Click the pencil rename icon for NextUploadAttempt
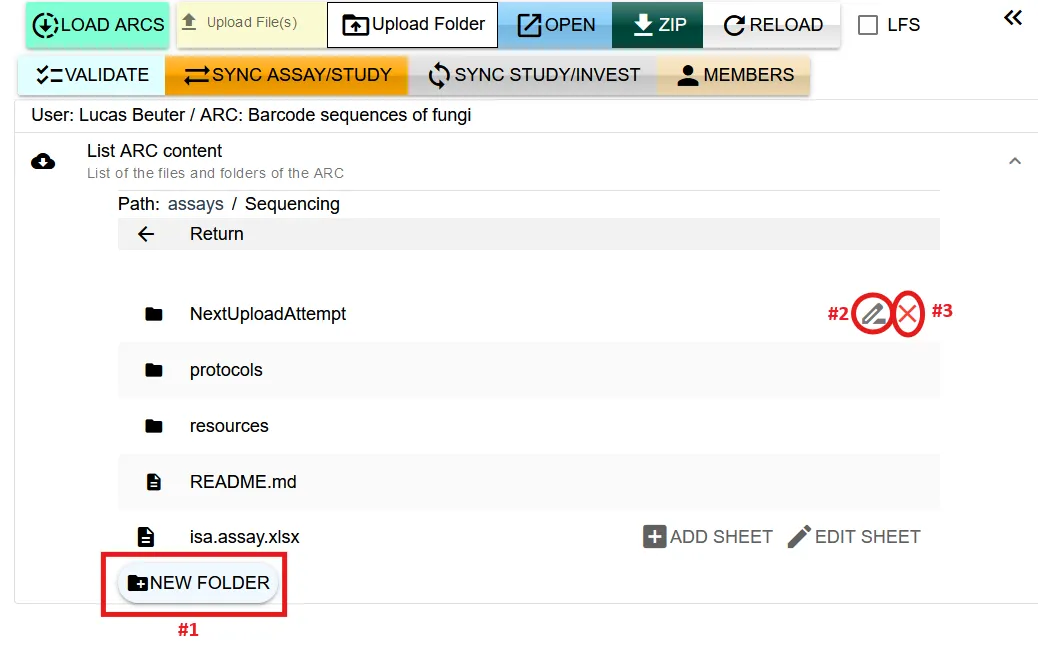 (x=873, y=314)
